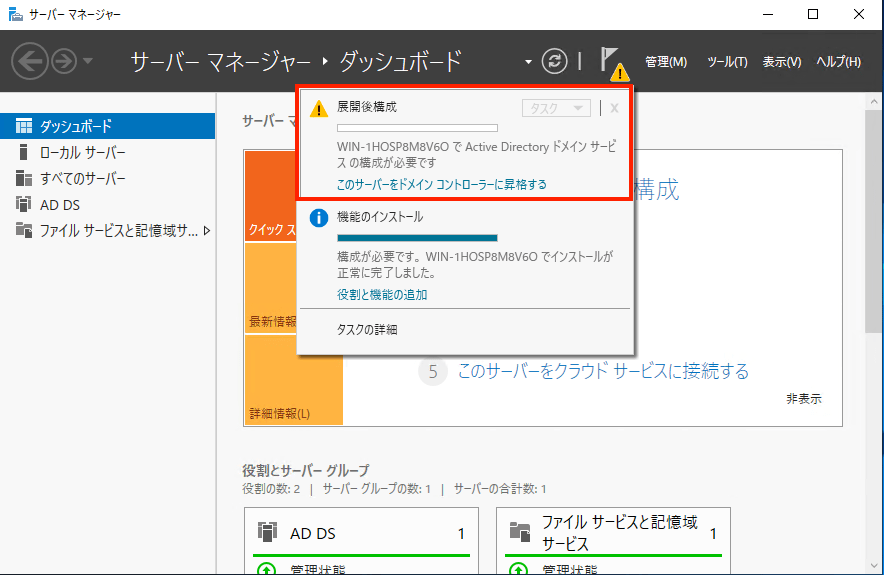
Task: Go back with the back arrow button
Action: pyautogui.click(x=29, y=61)
